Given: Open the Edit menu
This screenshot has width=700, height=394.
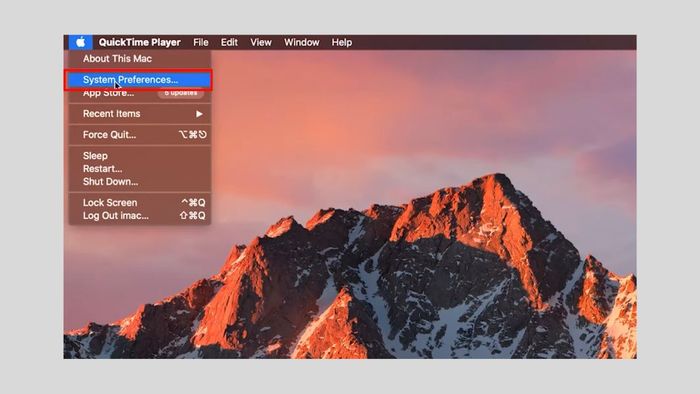Looking at the screenshot, I should [229, 42].
